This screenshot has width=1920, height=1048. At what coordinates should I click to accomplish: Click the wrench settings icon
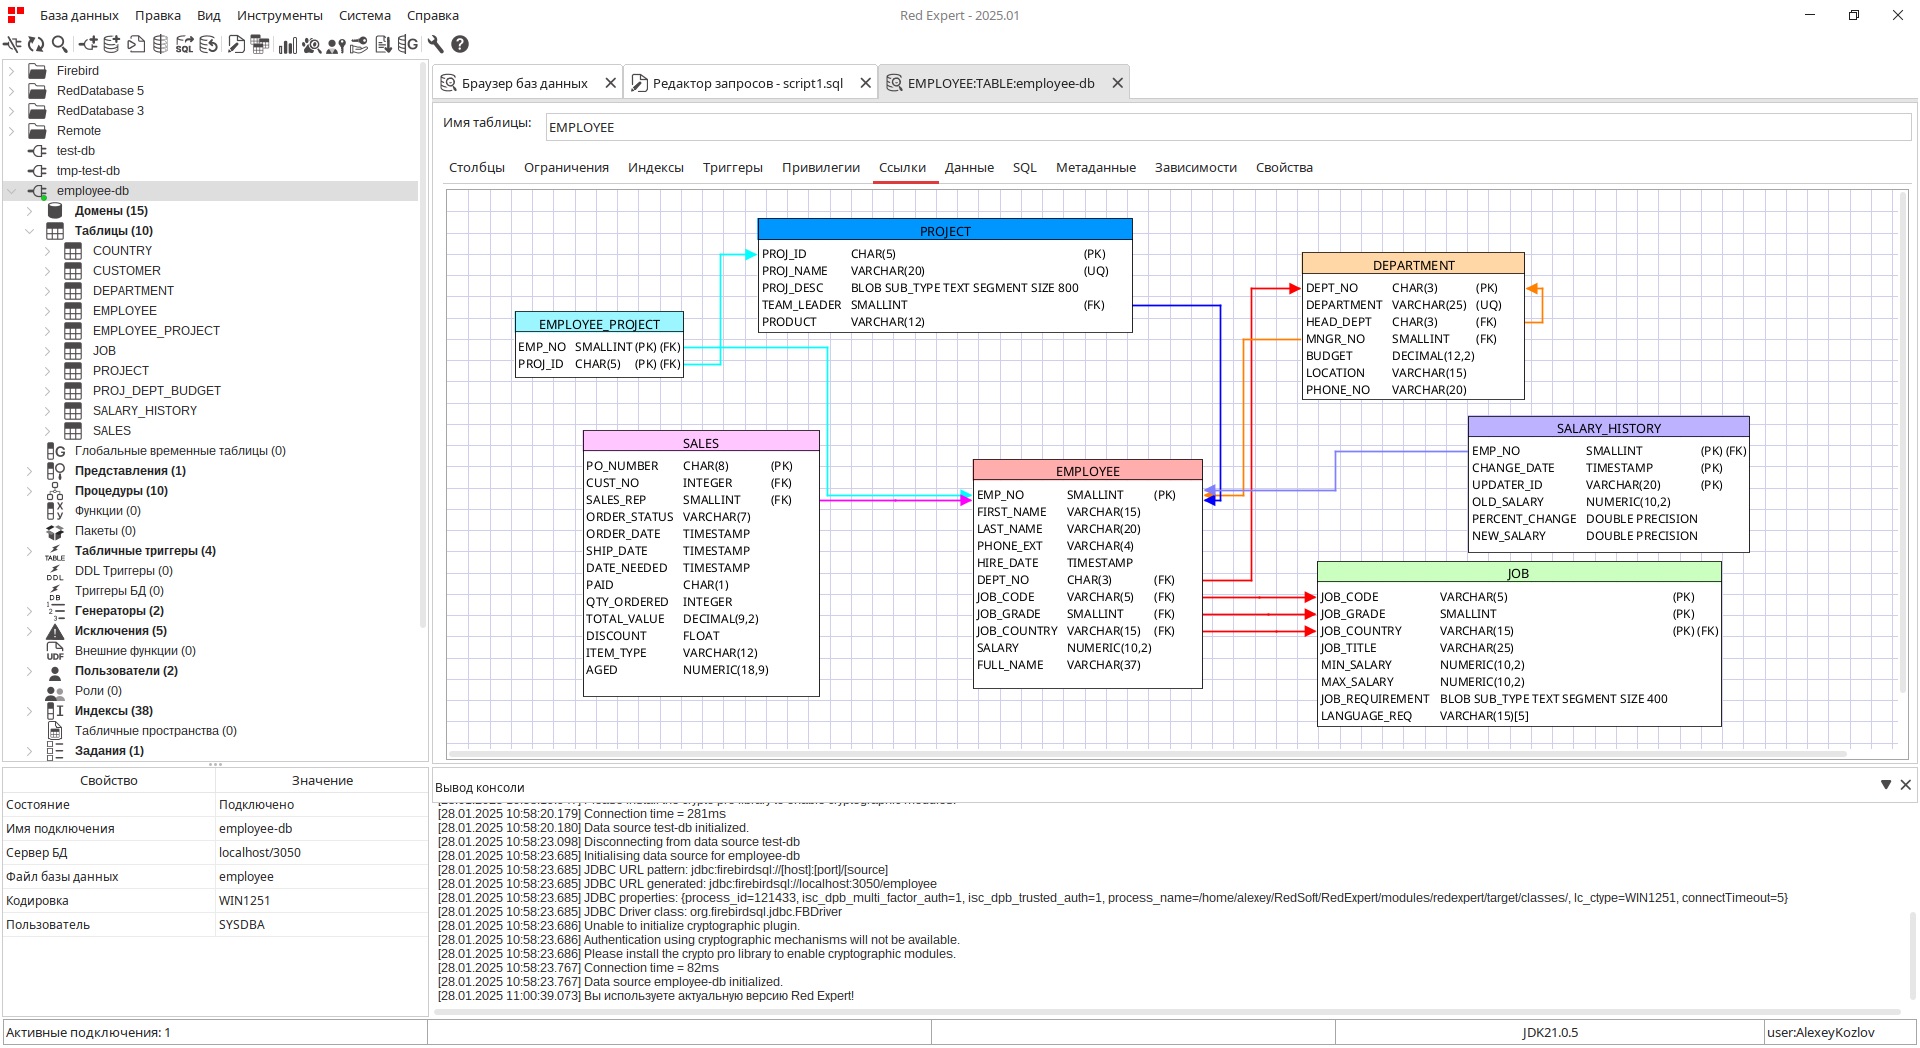point(435,44)
